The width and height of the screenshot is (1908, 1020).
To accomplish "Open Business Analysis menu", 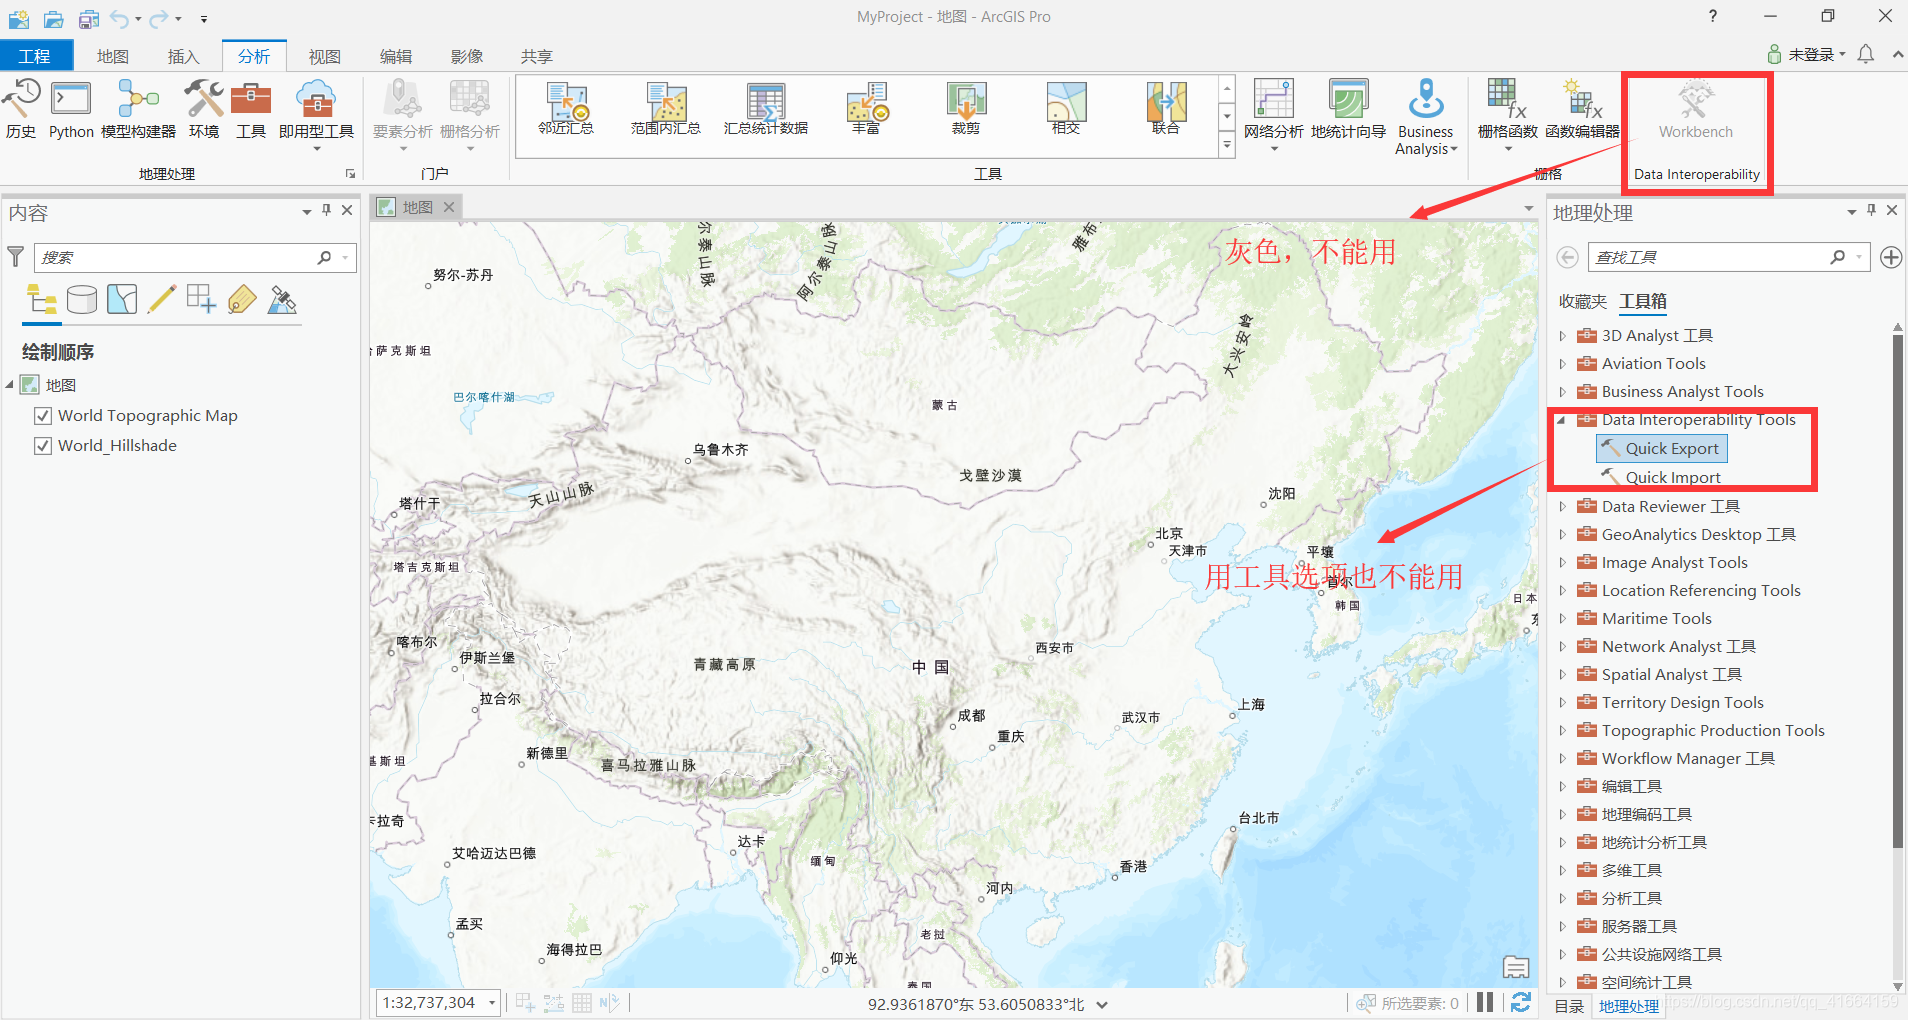I will (1426, 116).
